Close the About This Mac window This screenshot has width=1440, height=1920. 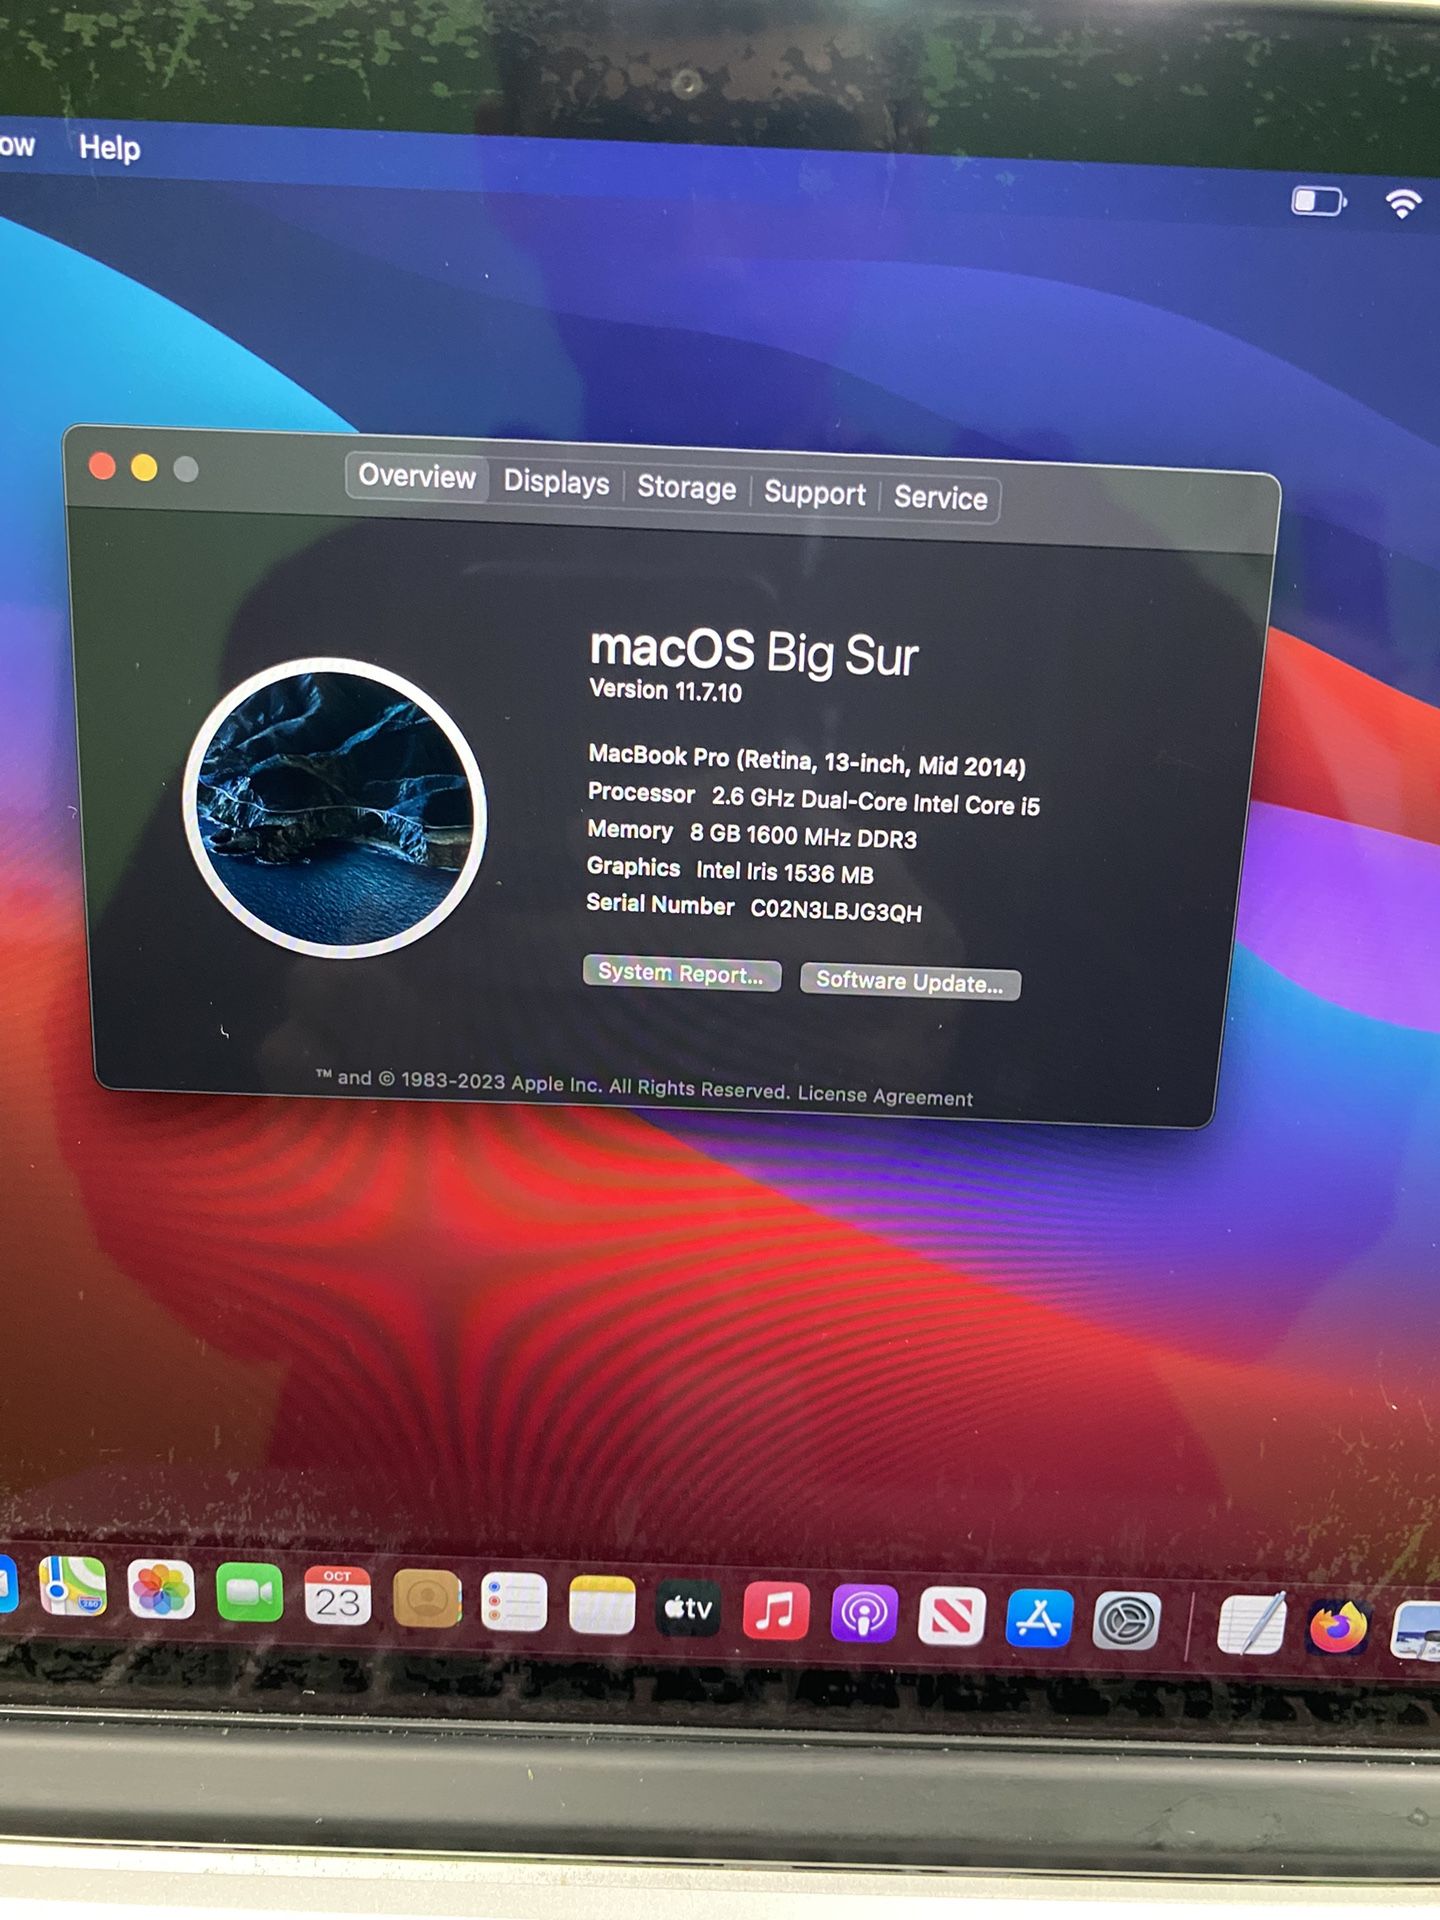click(102, 466)
